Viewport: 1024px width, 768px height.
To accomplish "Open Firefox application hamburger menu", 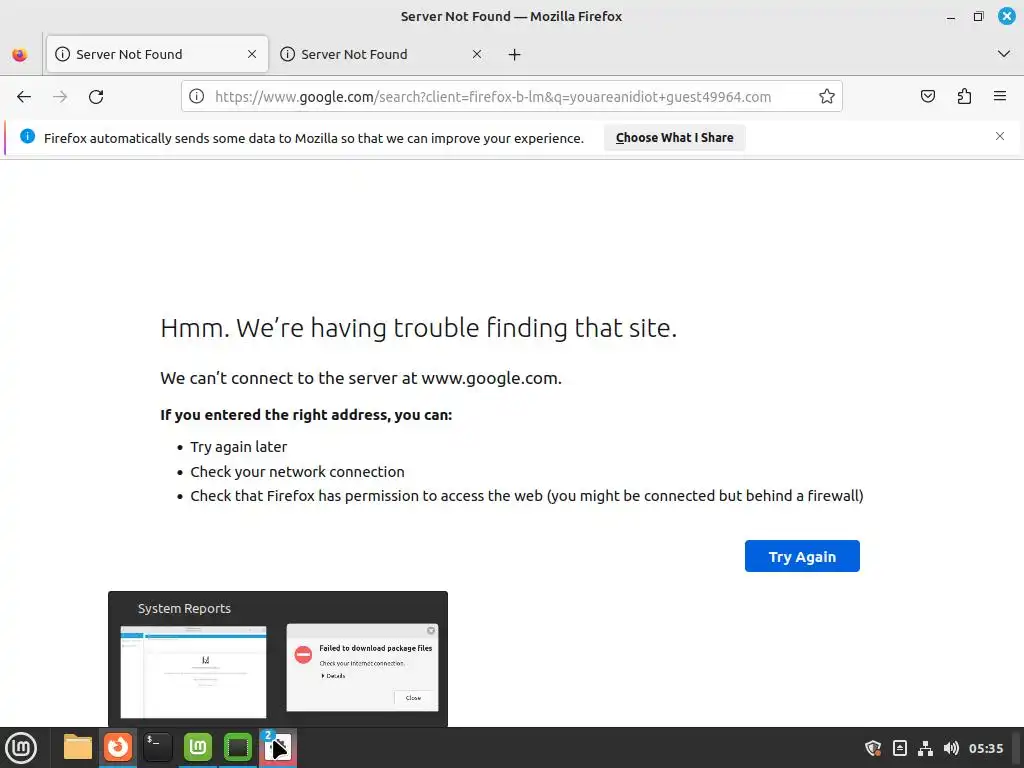I will click(1000, 97).
